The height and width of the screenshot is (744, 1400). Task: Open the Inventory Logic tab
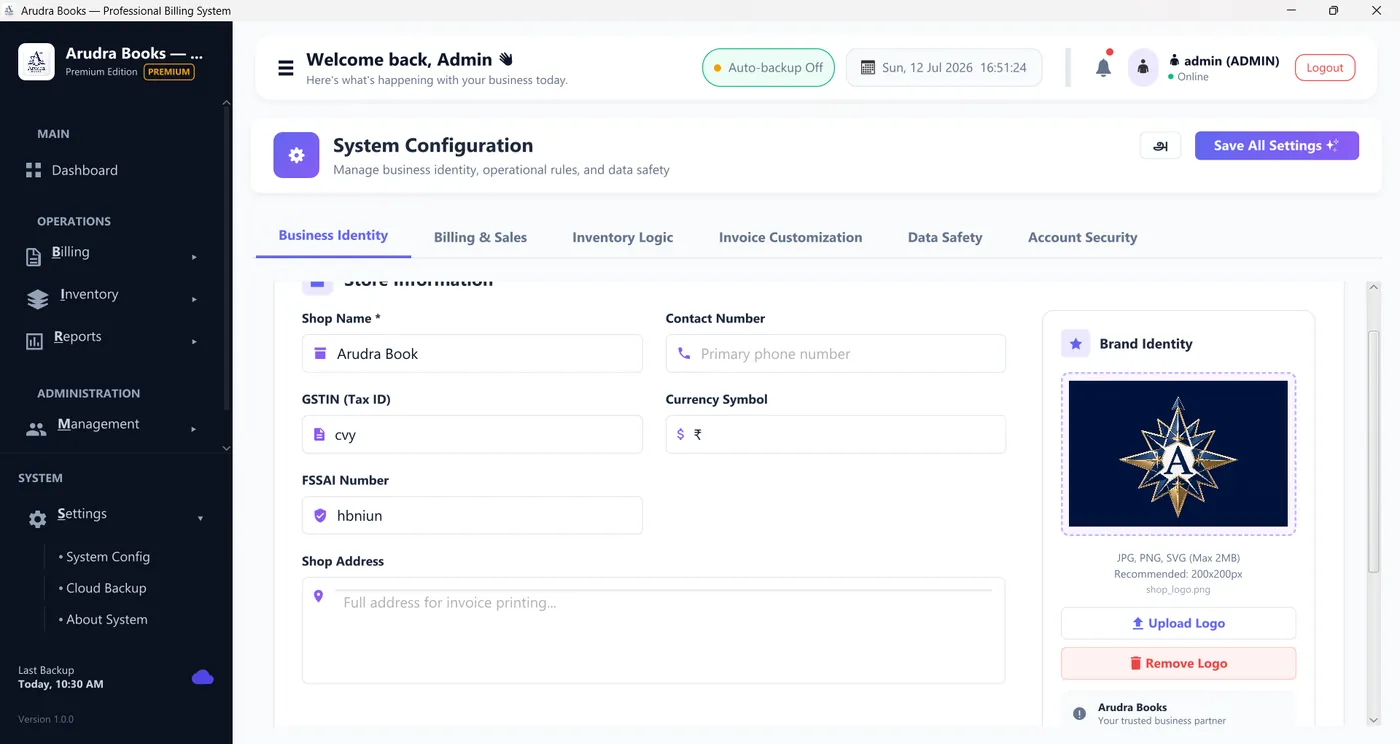(622, 238)
